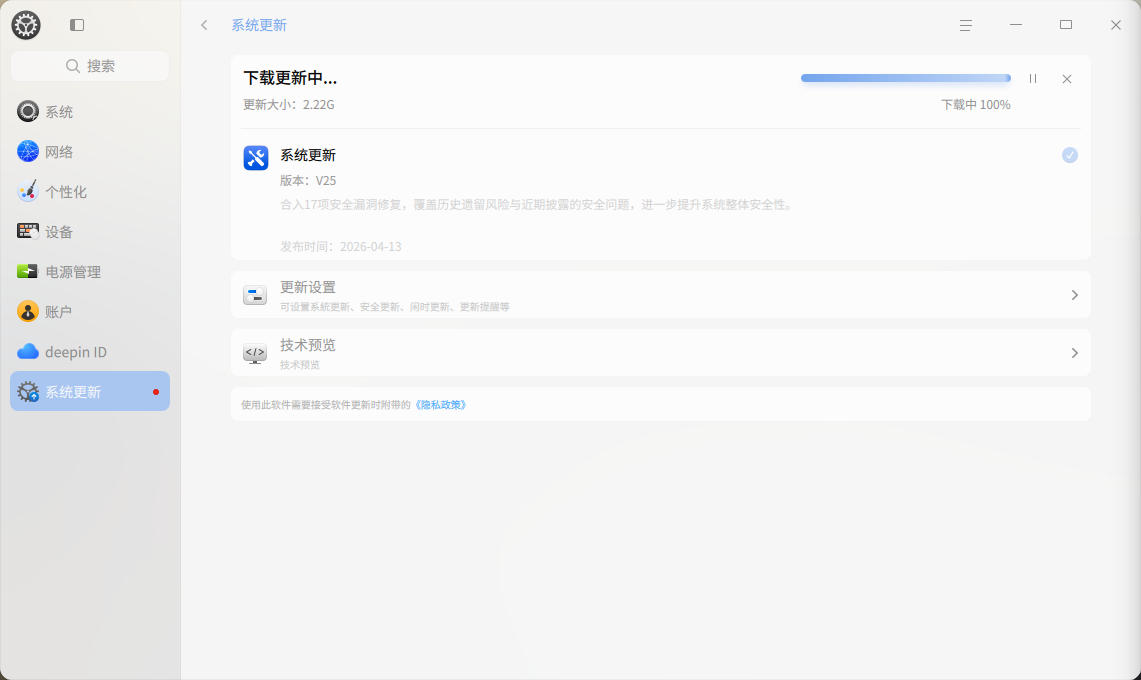Viewport: 1141px width, 680px height.
Task: Pause the update download
Action: tap(1033, 79)
